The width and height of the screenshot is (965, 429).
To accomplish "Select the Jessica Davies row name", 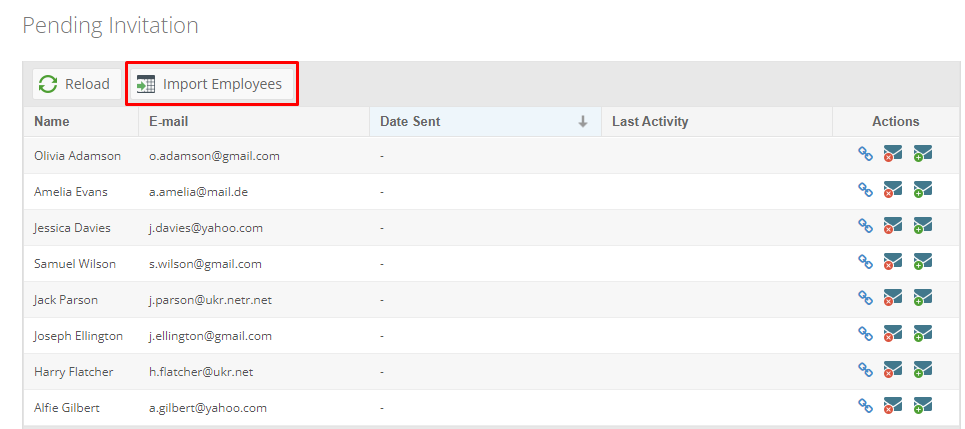I will click(72, 228).
